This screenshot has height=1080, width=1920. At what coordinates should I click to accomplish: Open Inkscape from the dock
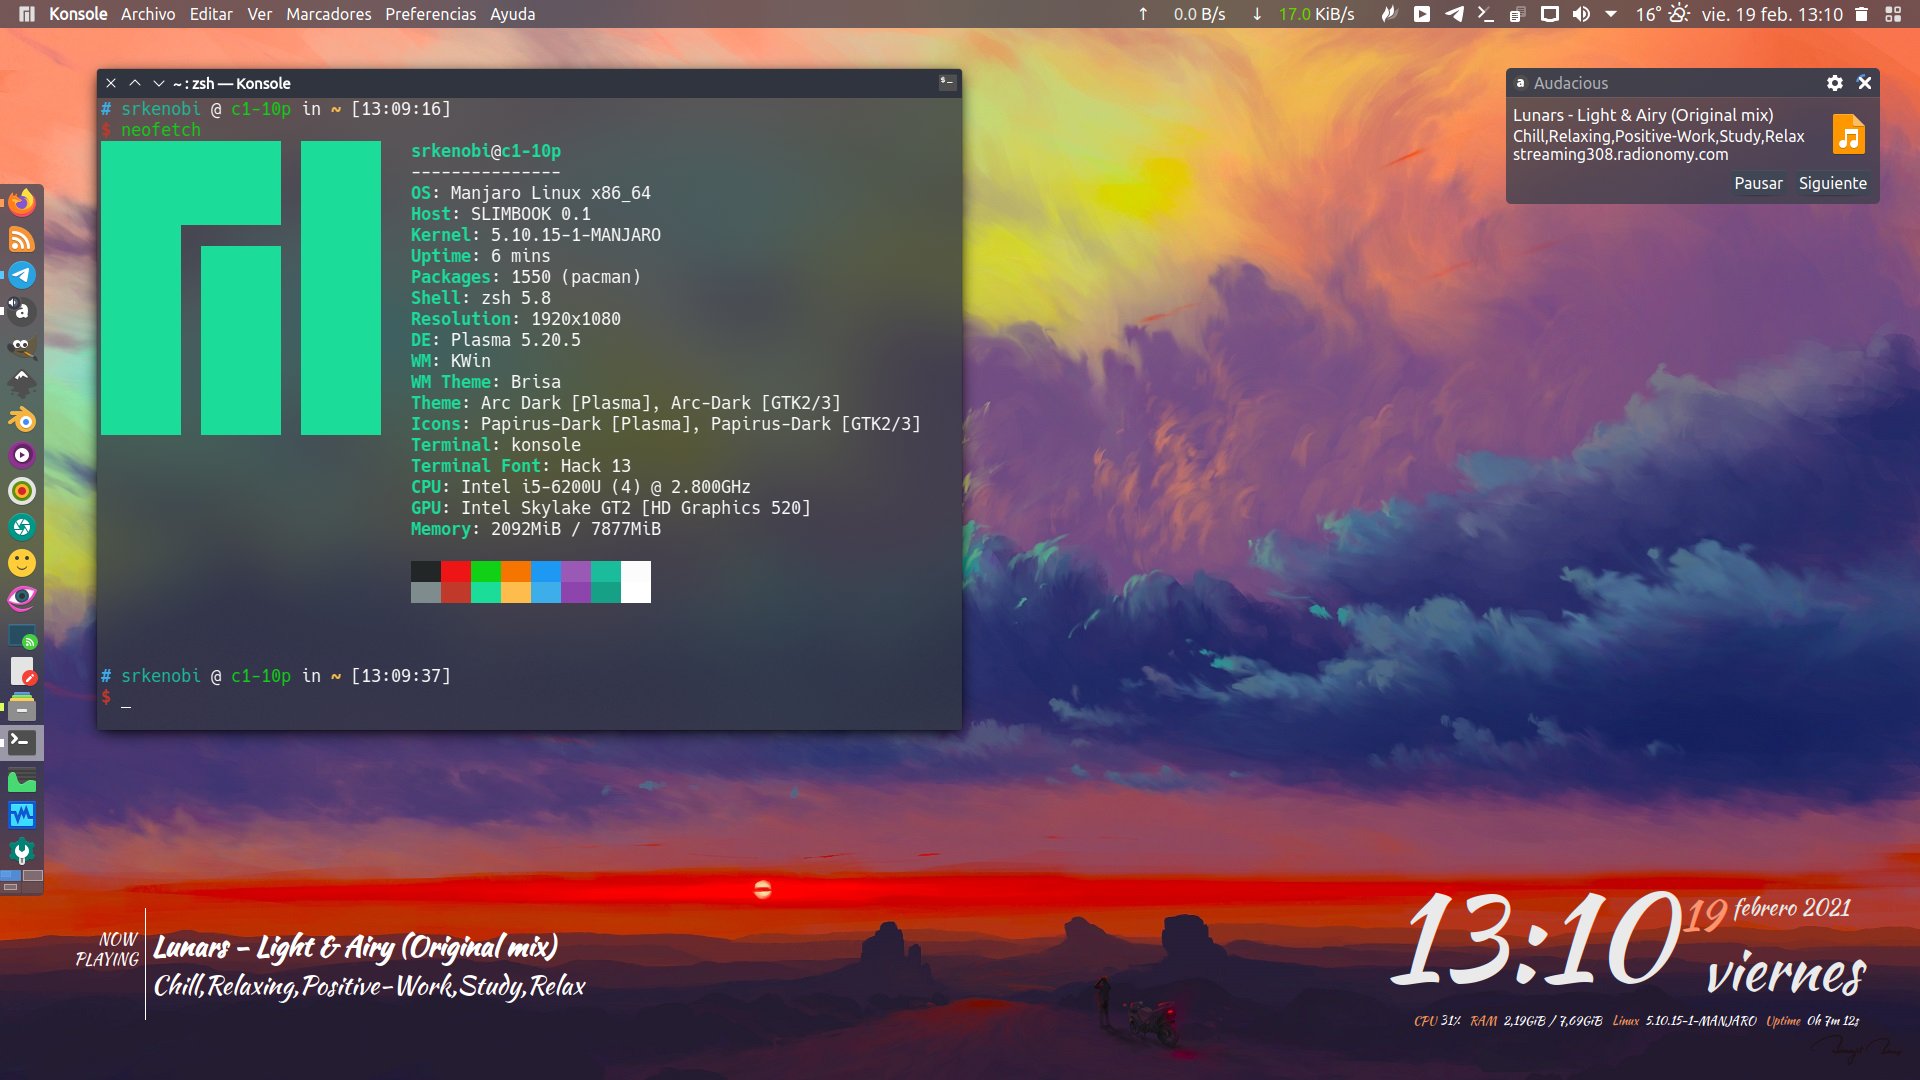pos(22,382)
